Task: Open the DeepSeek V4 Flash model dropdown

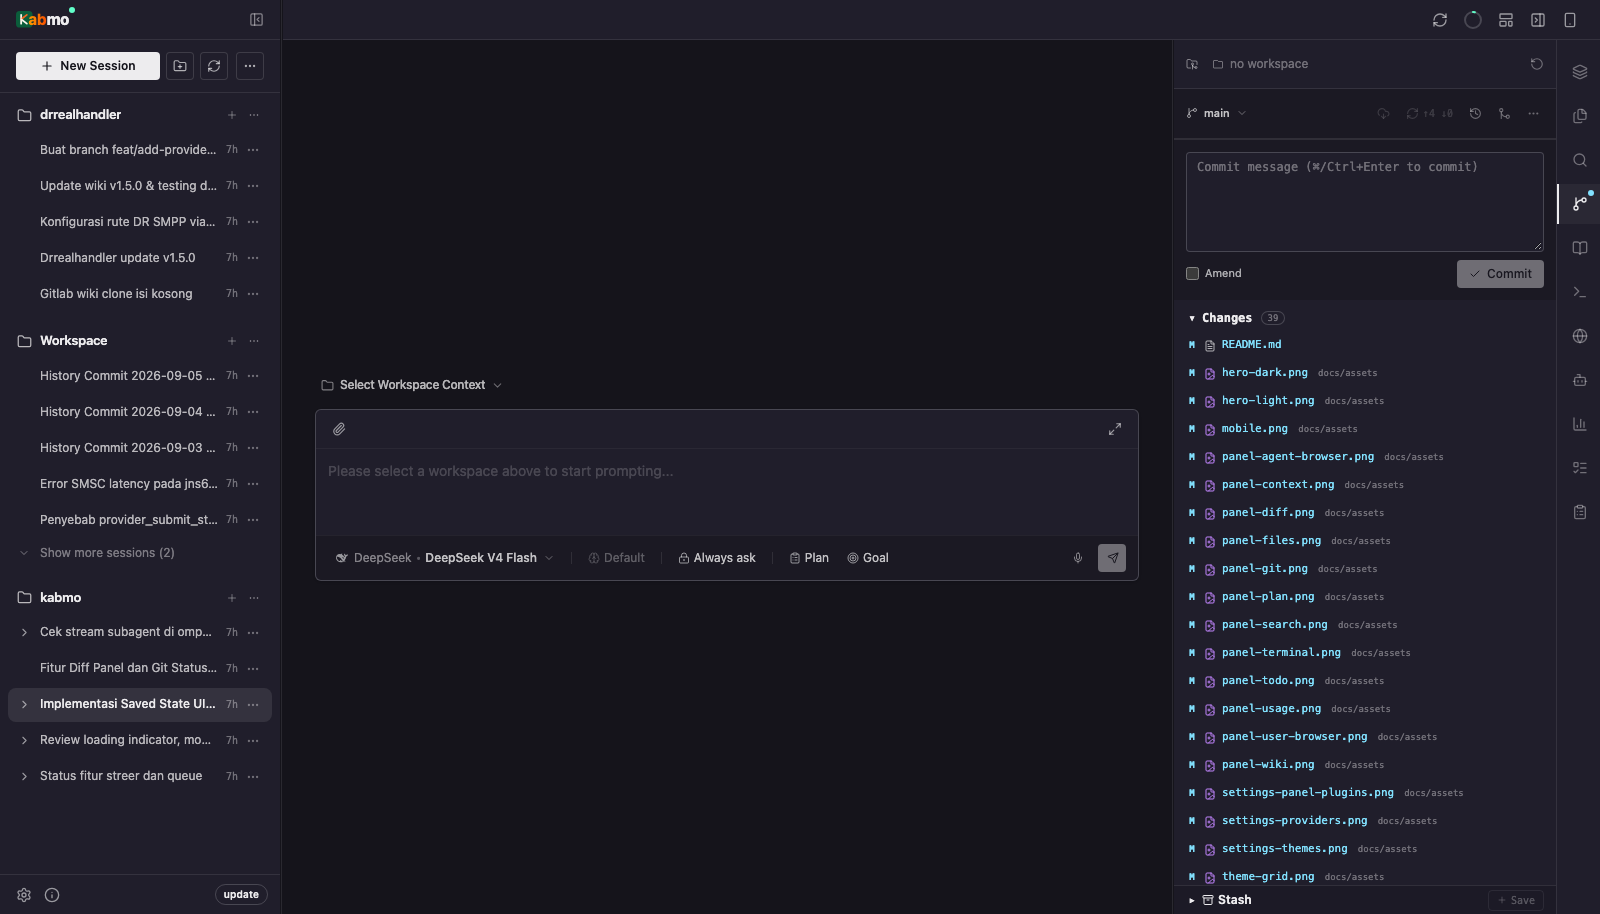Action: [444, 558]
